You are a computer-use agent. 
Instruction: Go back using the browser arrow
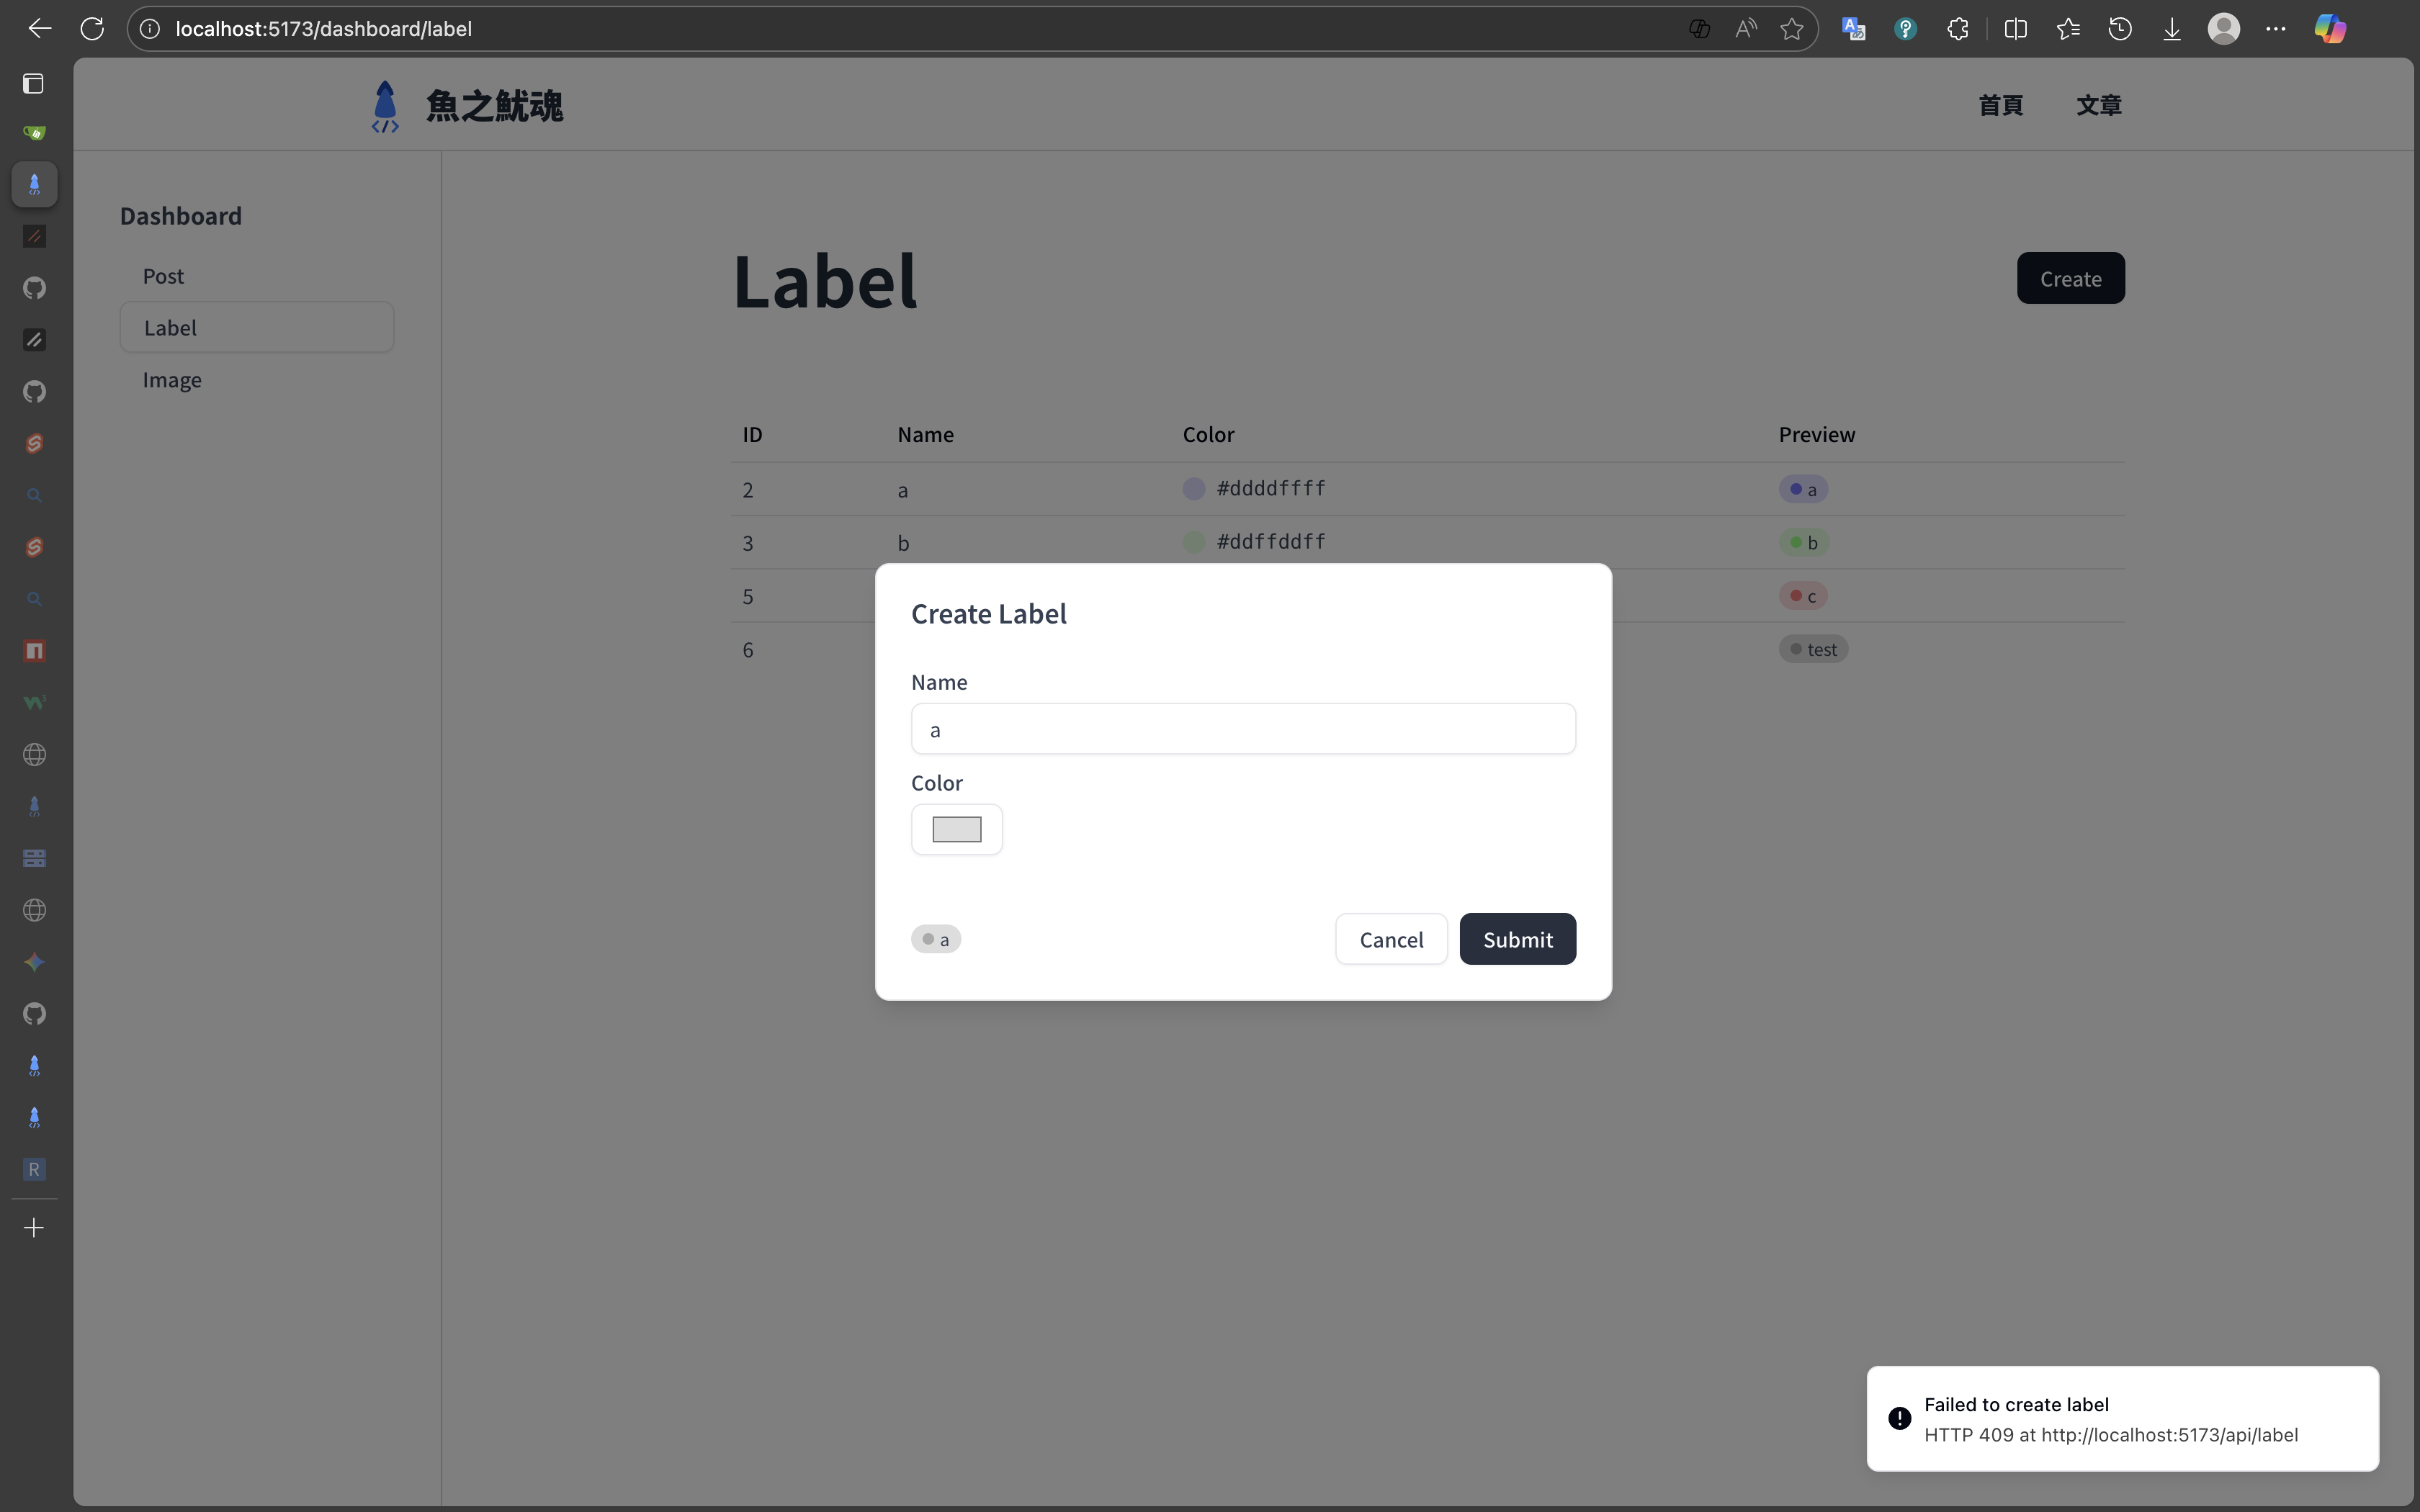(x=40, y=29)
